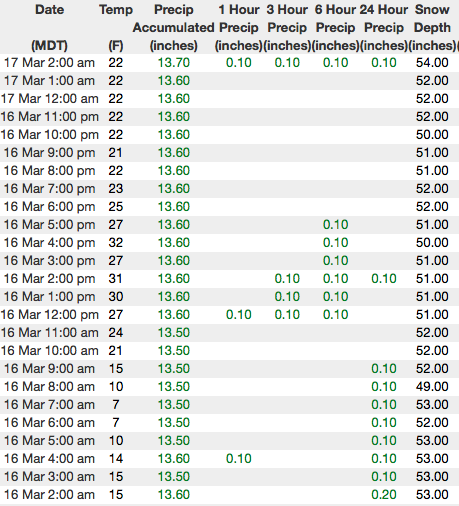Viewport: 459px width, 506px height.
Task: Click the Temp (F) column header
Action: [116, 27]
